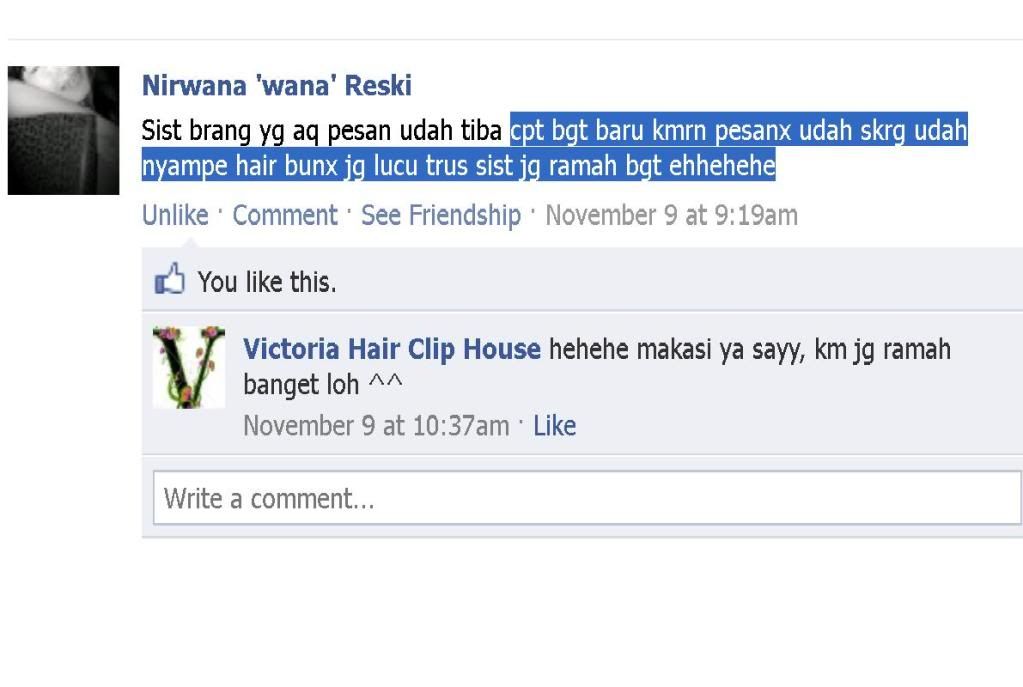Focus the "Write a comment..." field

[x=587, y=498]
